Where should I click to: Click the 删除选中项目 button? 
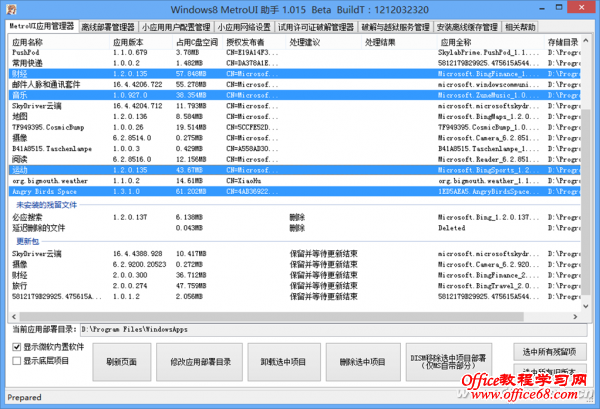click(x=363, y=362)
